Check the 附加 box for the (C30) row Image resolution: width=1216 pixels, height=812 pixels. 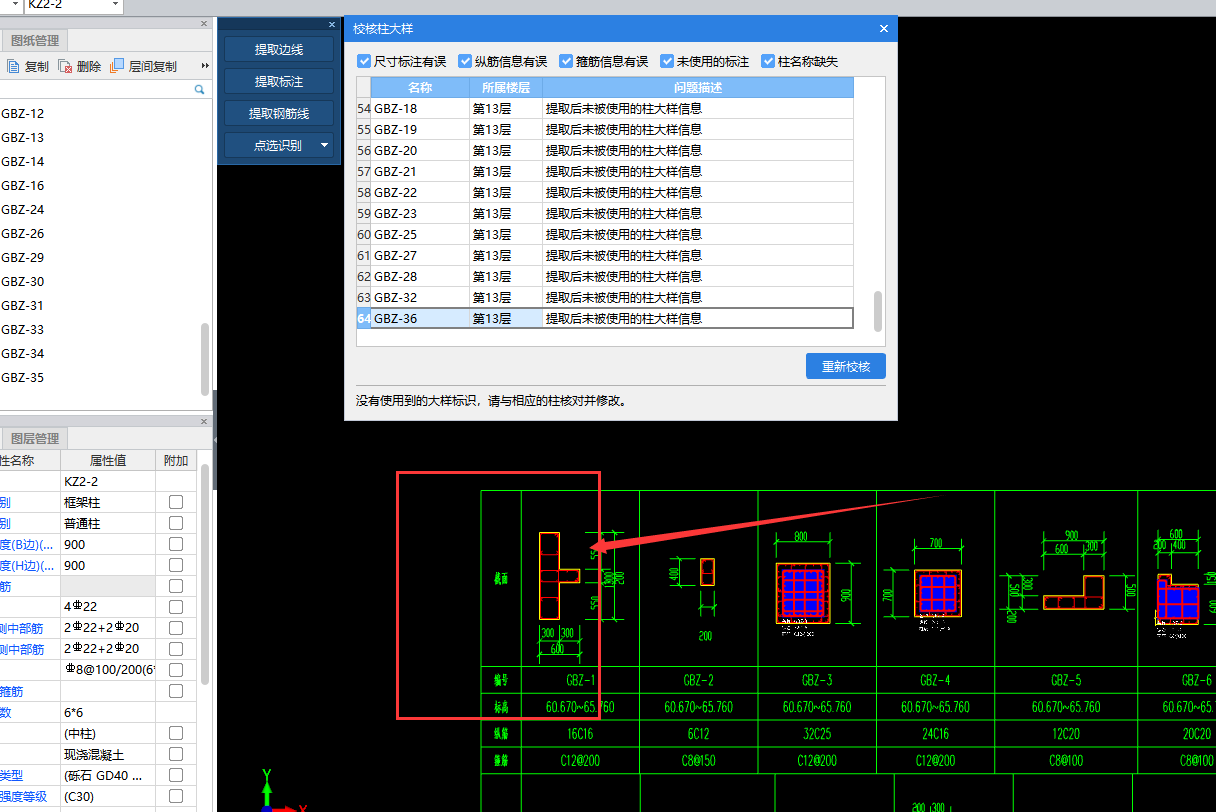[x=176, y=796]
